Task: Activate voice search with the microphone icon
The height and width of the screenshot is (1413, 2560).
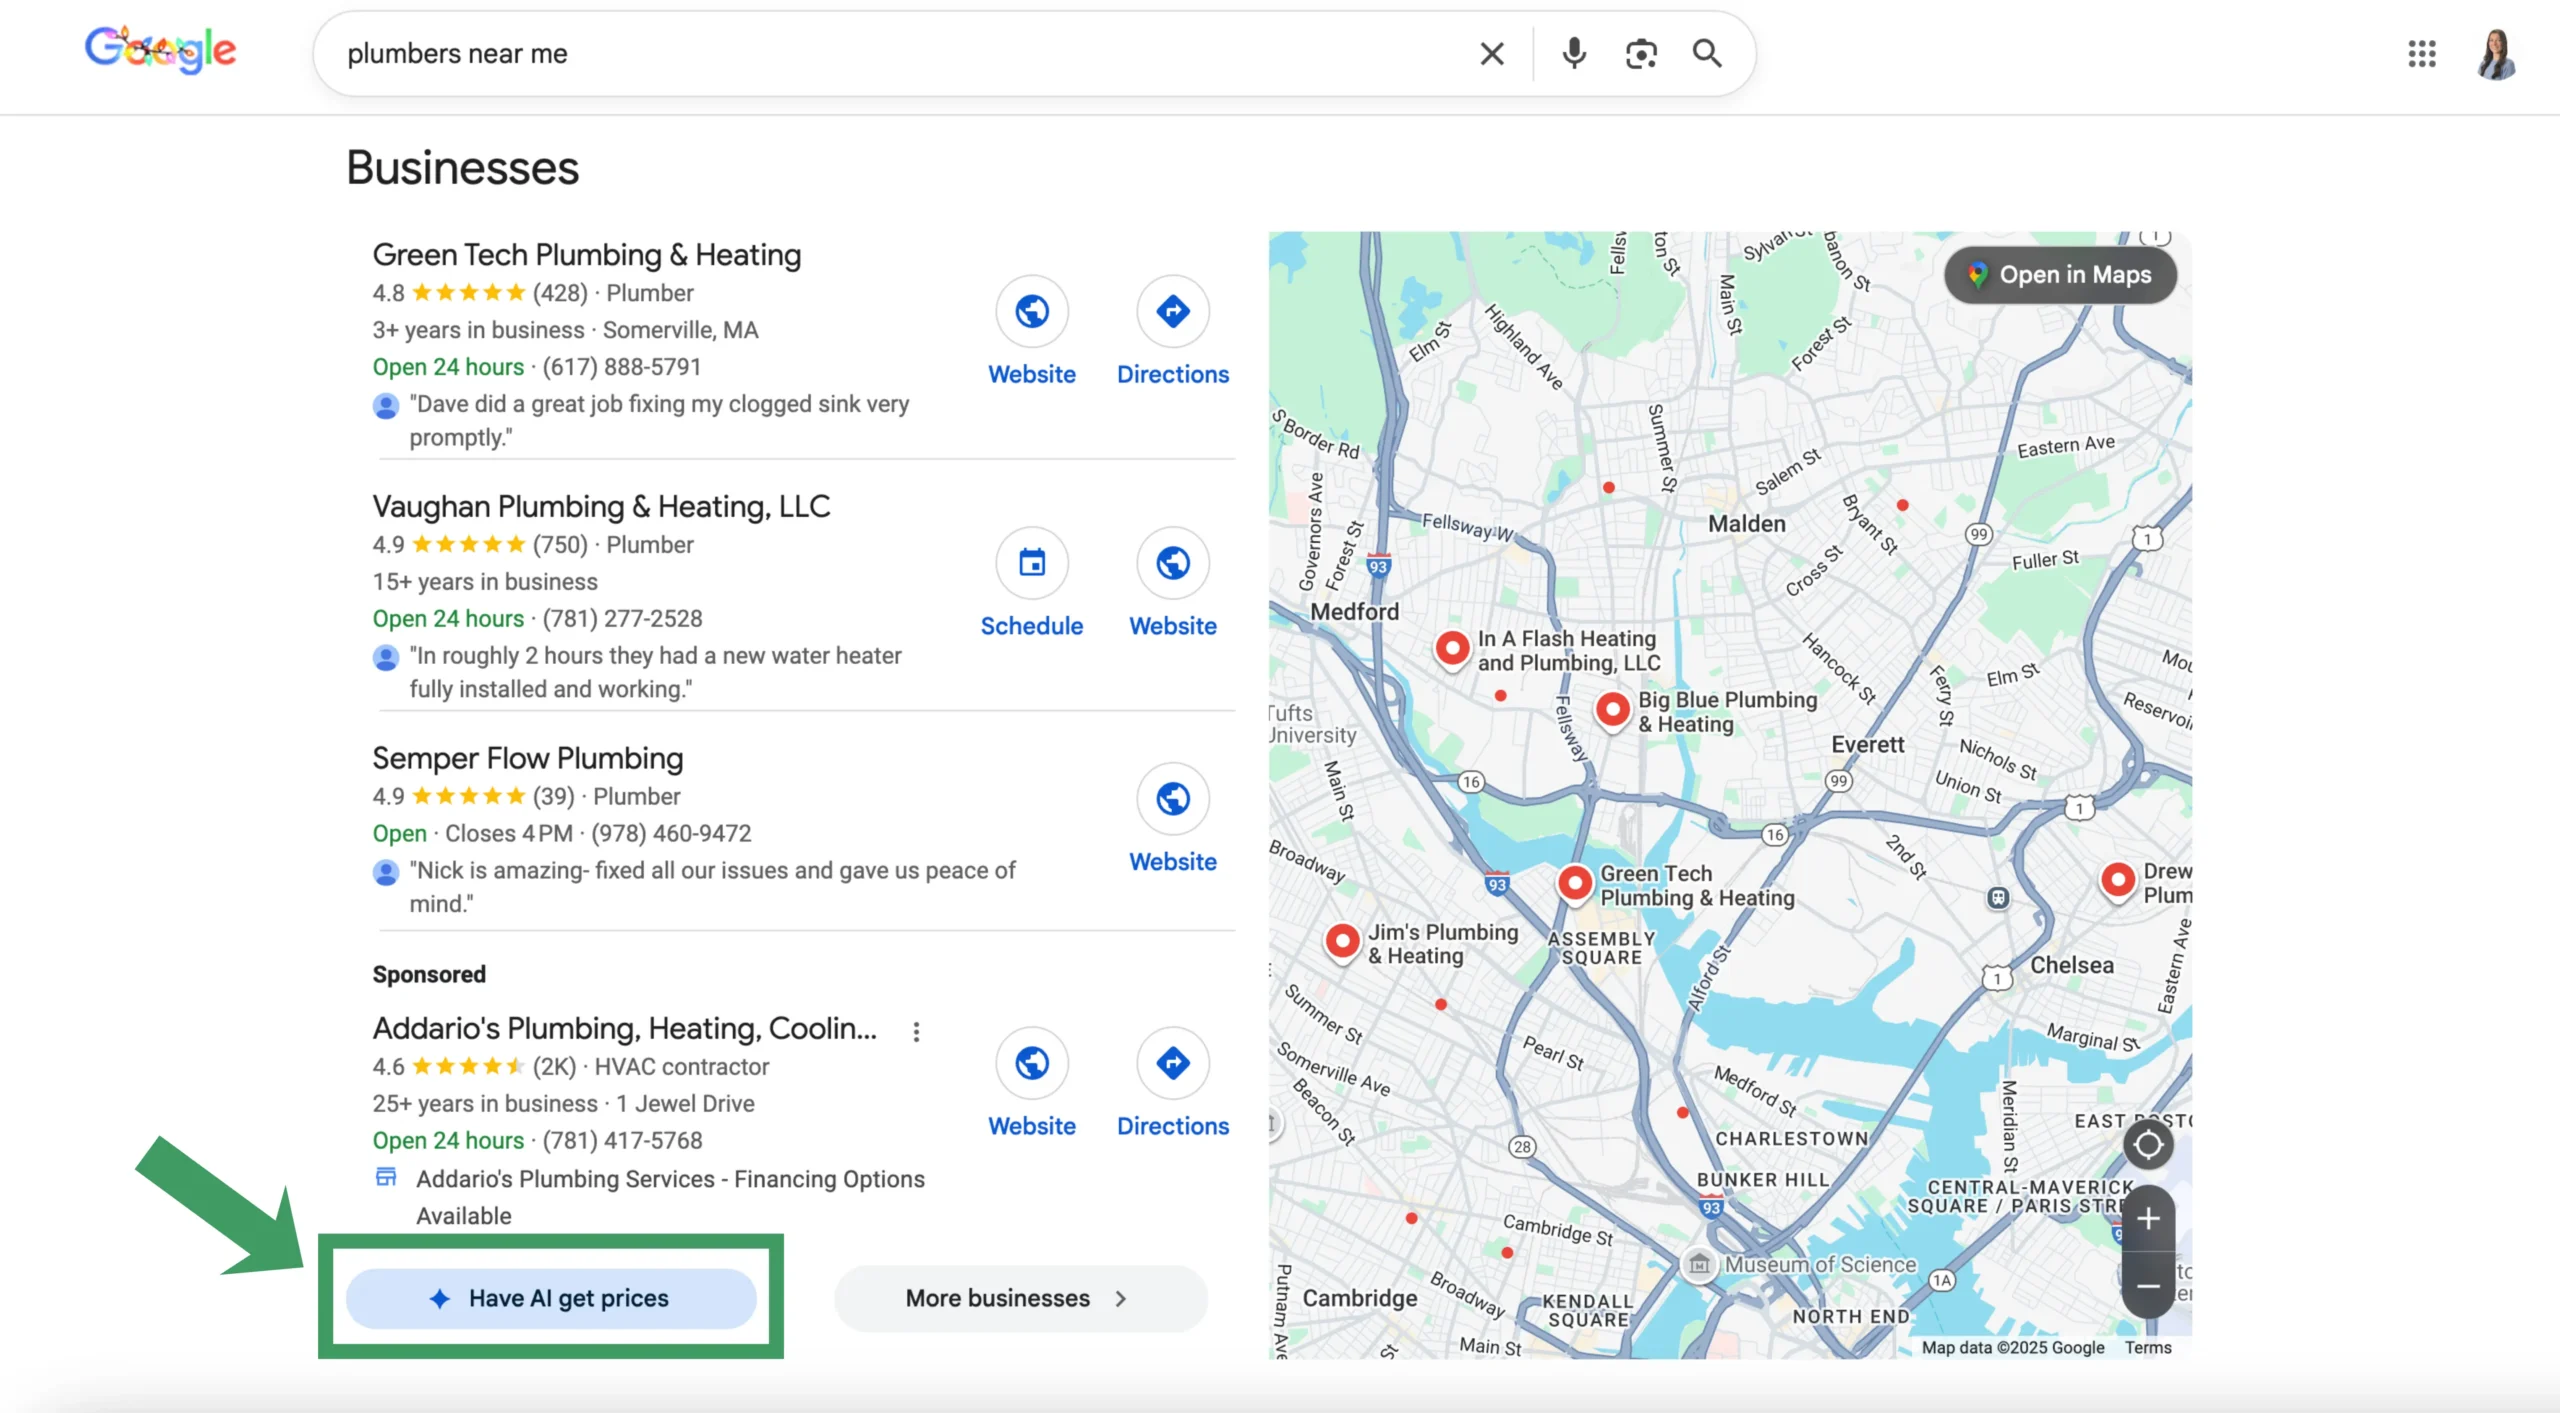Action: 1573,53
